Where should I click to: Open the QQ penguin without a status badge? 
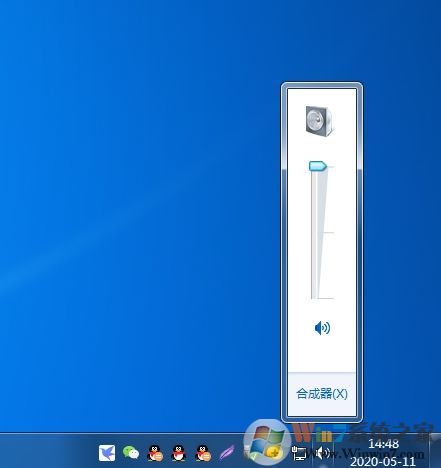pos(179,453)
